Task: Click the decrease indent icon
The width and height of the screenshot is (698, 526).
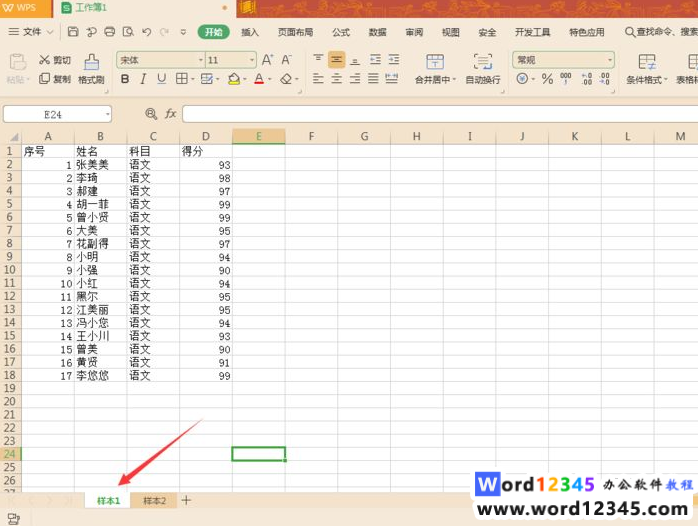Action: point(375,60)
